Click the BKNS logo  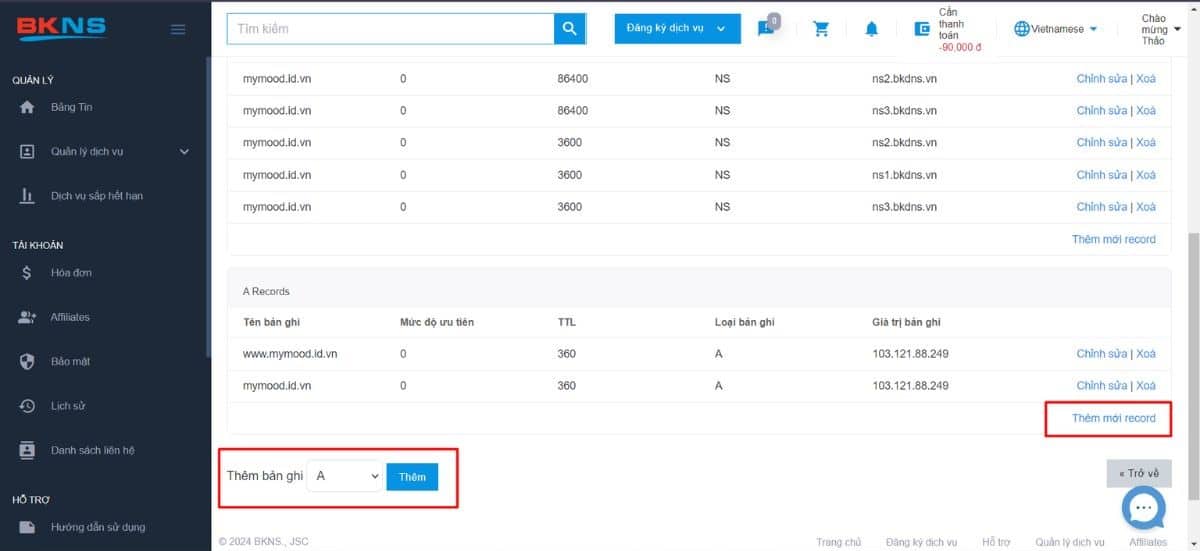point(62,28)
